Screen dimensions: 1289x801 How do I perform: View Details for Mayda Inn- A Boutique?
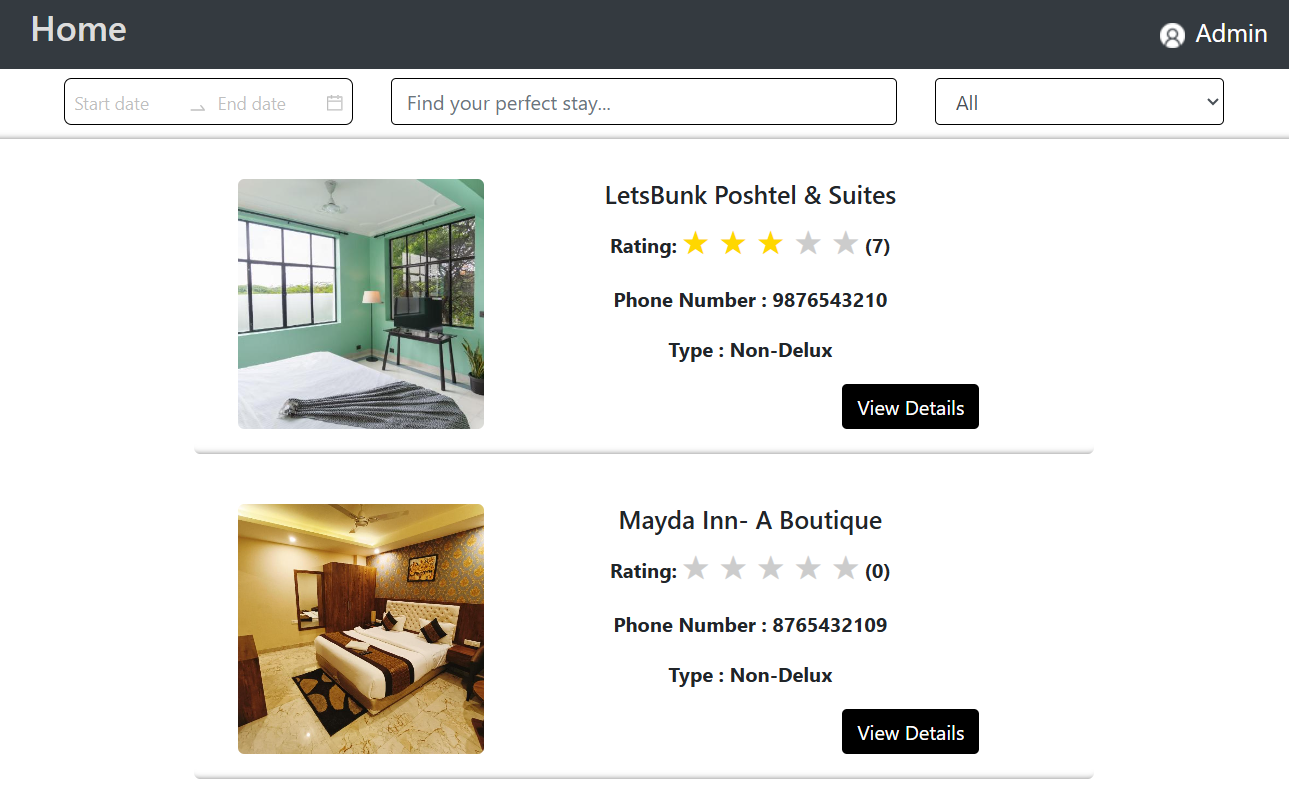(x=910, y=732)
